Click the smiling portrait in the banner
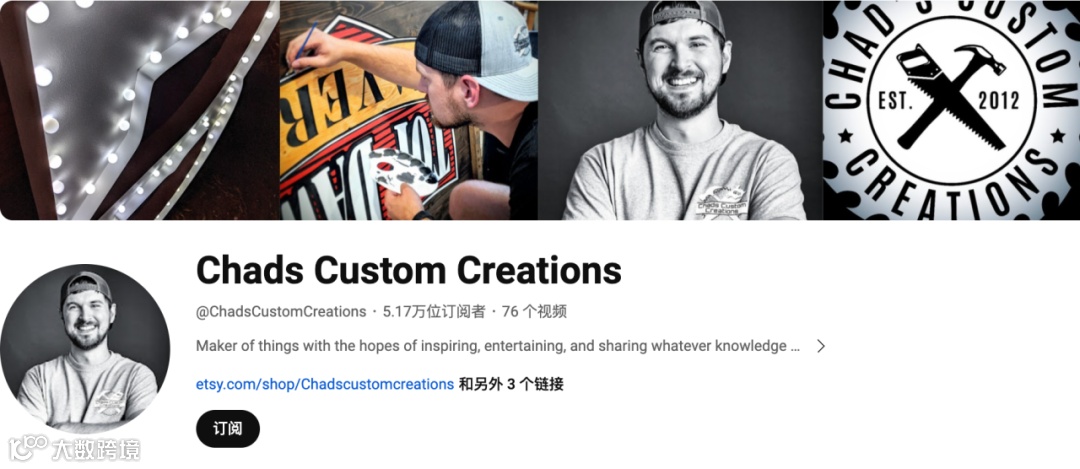This screenshot has width=1080, height=469. (x=681, y=110)
